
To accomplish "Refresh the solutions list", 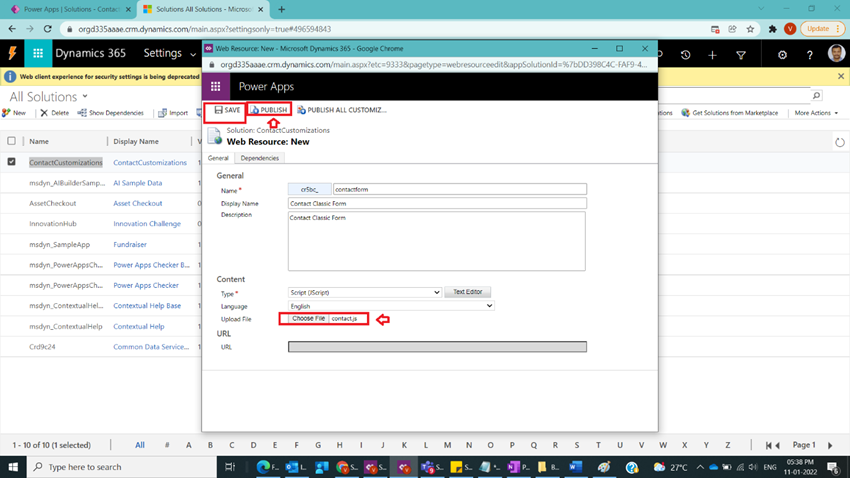I will pos(840,143).
